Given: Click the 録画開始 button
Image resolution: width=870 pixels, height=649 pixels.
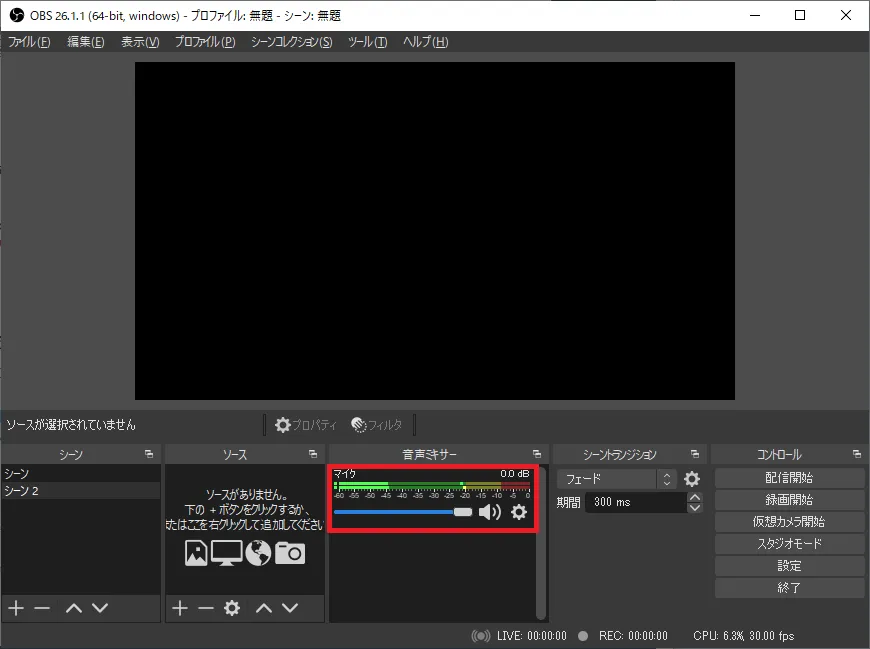Looking at the screenshot, I should tap(789, 500).
